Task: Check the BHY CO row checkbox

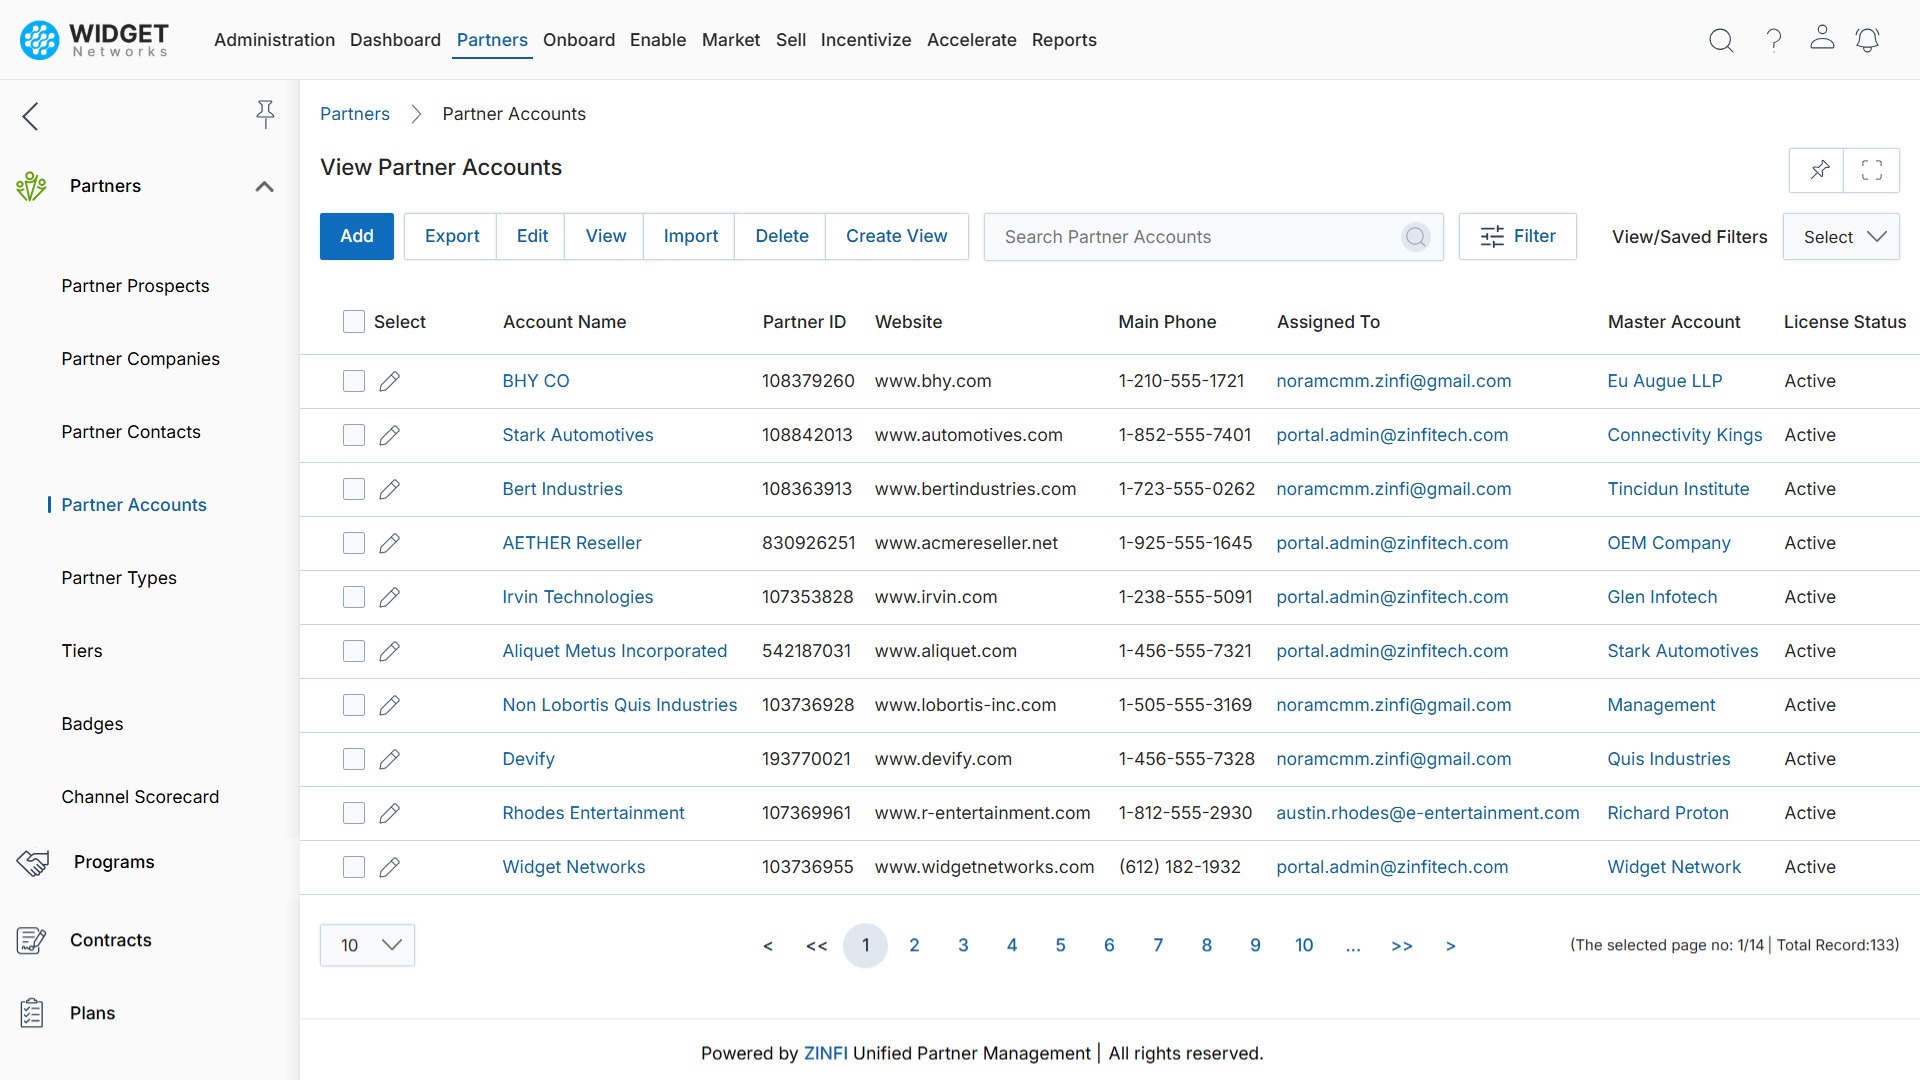Action: [x=354, y=381]
